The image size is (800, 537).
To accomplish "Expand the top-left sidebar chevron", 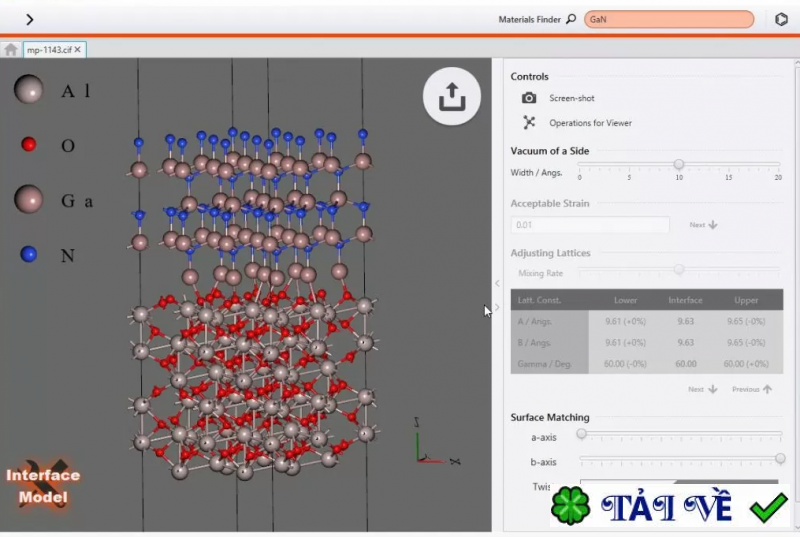I will 29,19.
